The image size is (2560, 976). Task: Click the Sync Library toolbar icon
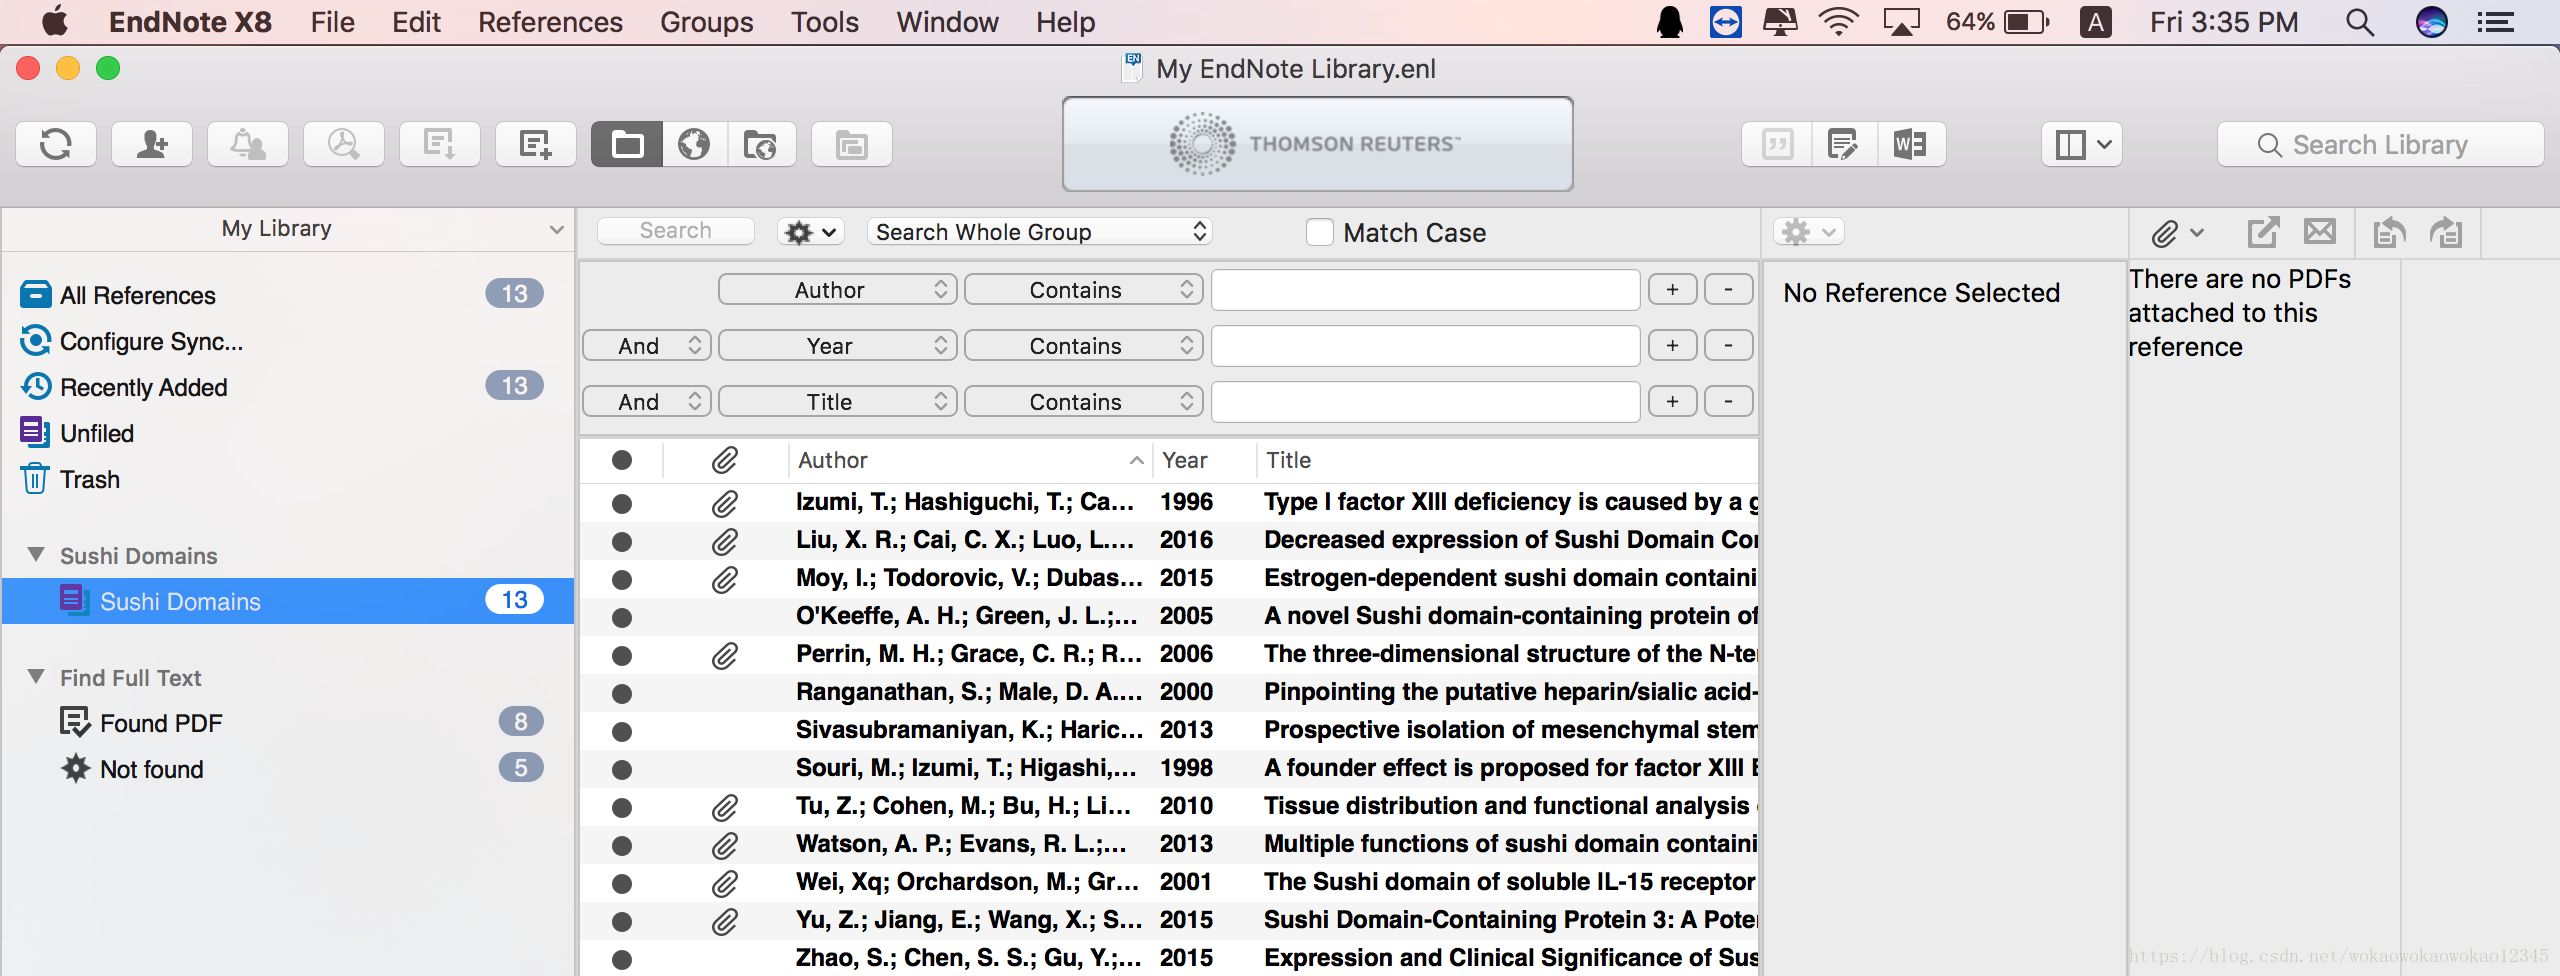56,145
